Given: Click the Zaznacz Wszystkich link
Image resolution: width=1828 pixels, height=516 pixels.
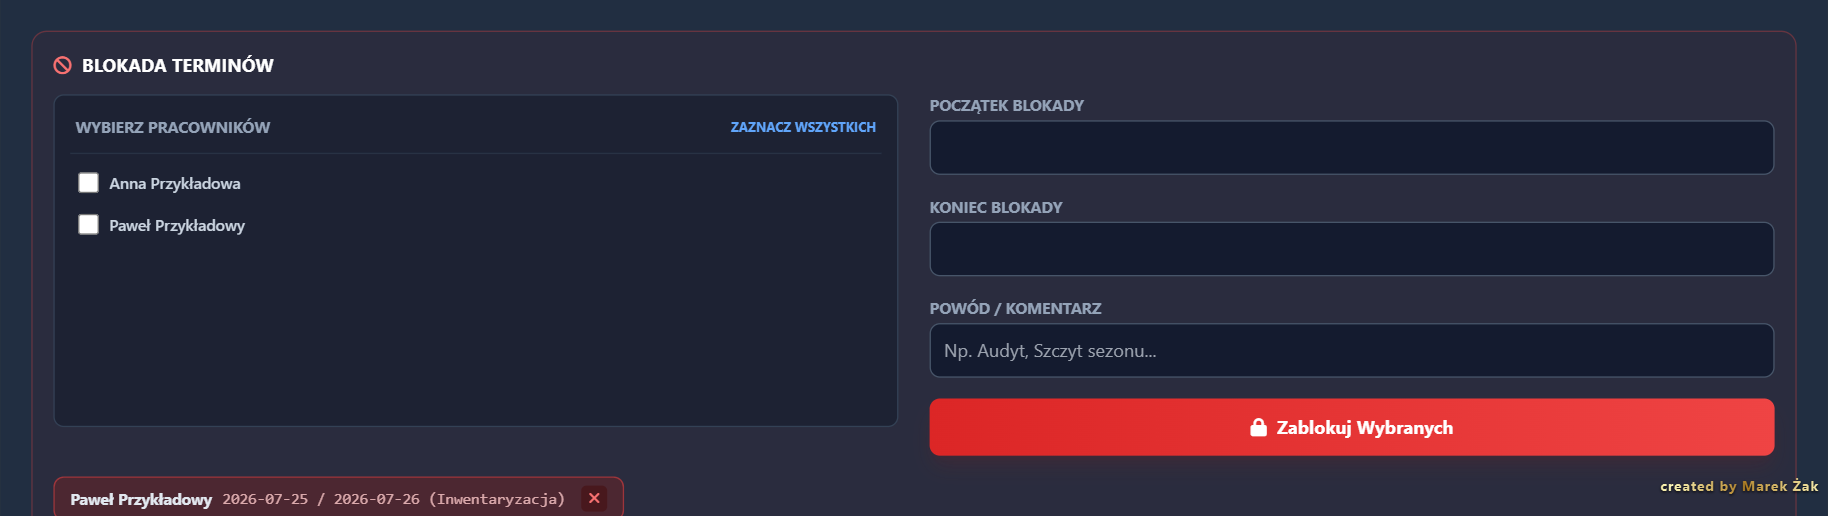Looking at the screenshot, I should pos(803,127).
